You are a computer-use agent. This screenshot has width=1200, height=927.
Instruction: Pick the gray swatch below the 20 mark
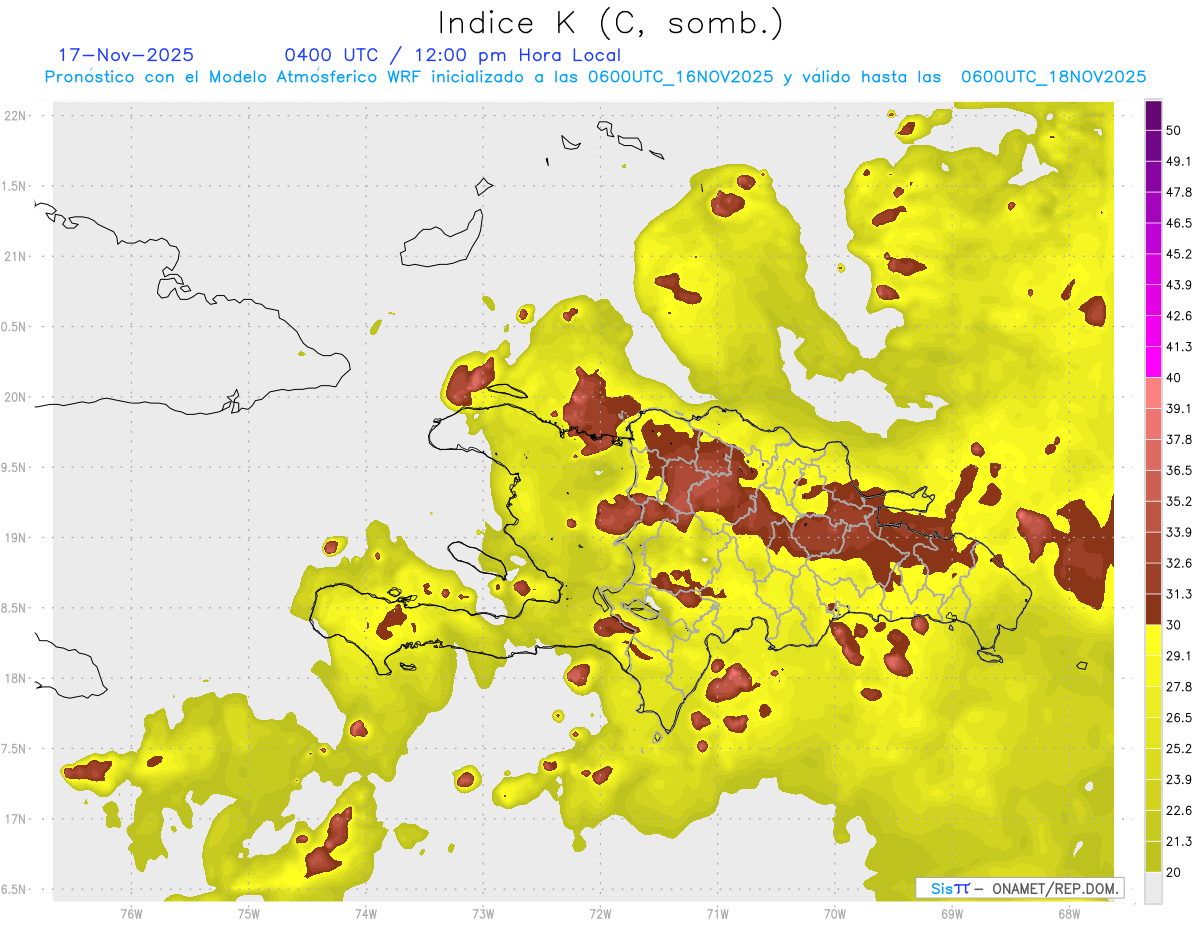tap(1153, 888)
